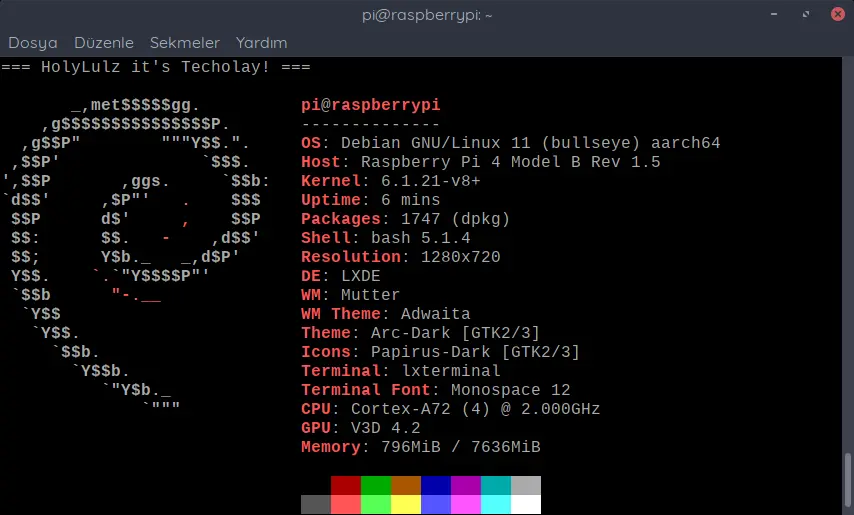Click the CPU line Cortex-A72 (4) @ 2.000GHz
This screenshot has height=515, width=854.
tap(450, 409)
